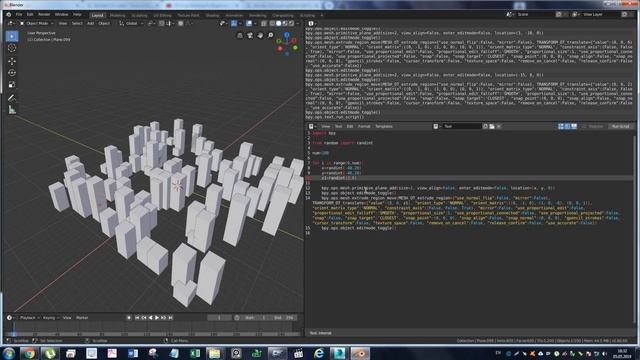
Task: Switch to wireframe viewport shading
Action: click(272, 24)
